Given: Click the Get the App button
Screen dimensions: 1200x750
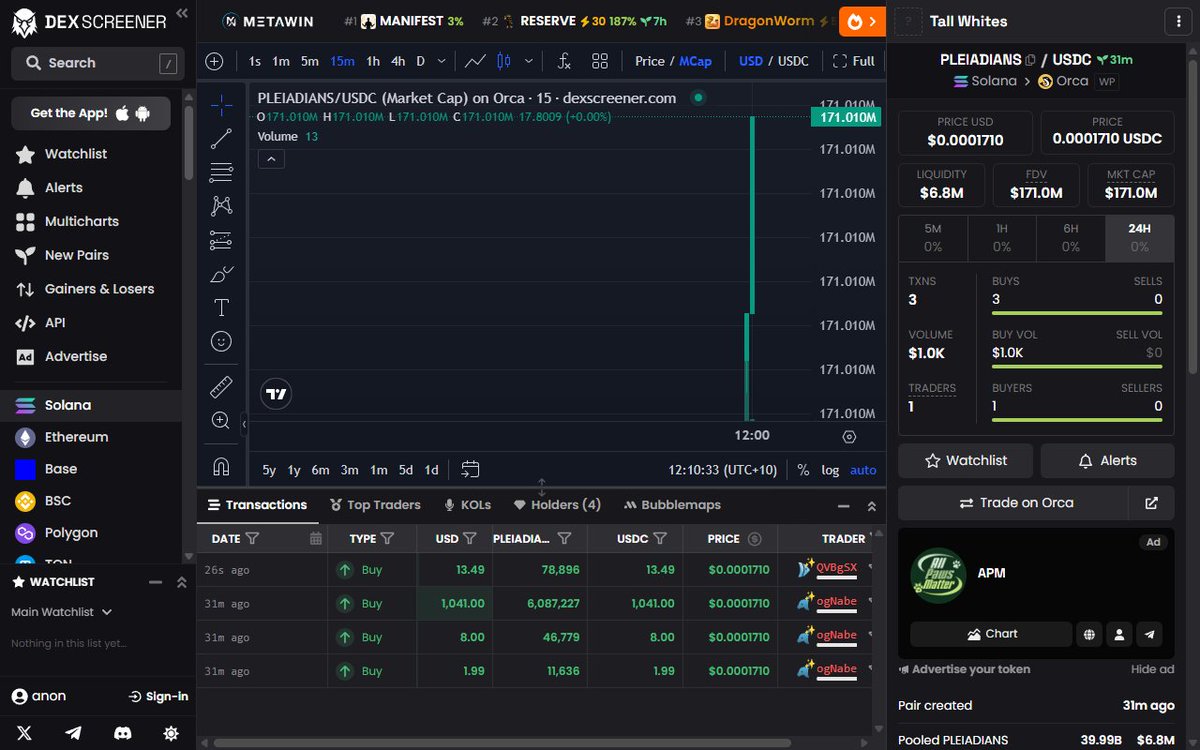Looking at the screenshot, I should pos(91,113).
